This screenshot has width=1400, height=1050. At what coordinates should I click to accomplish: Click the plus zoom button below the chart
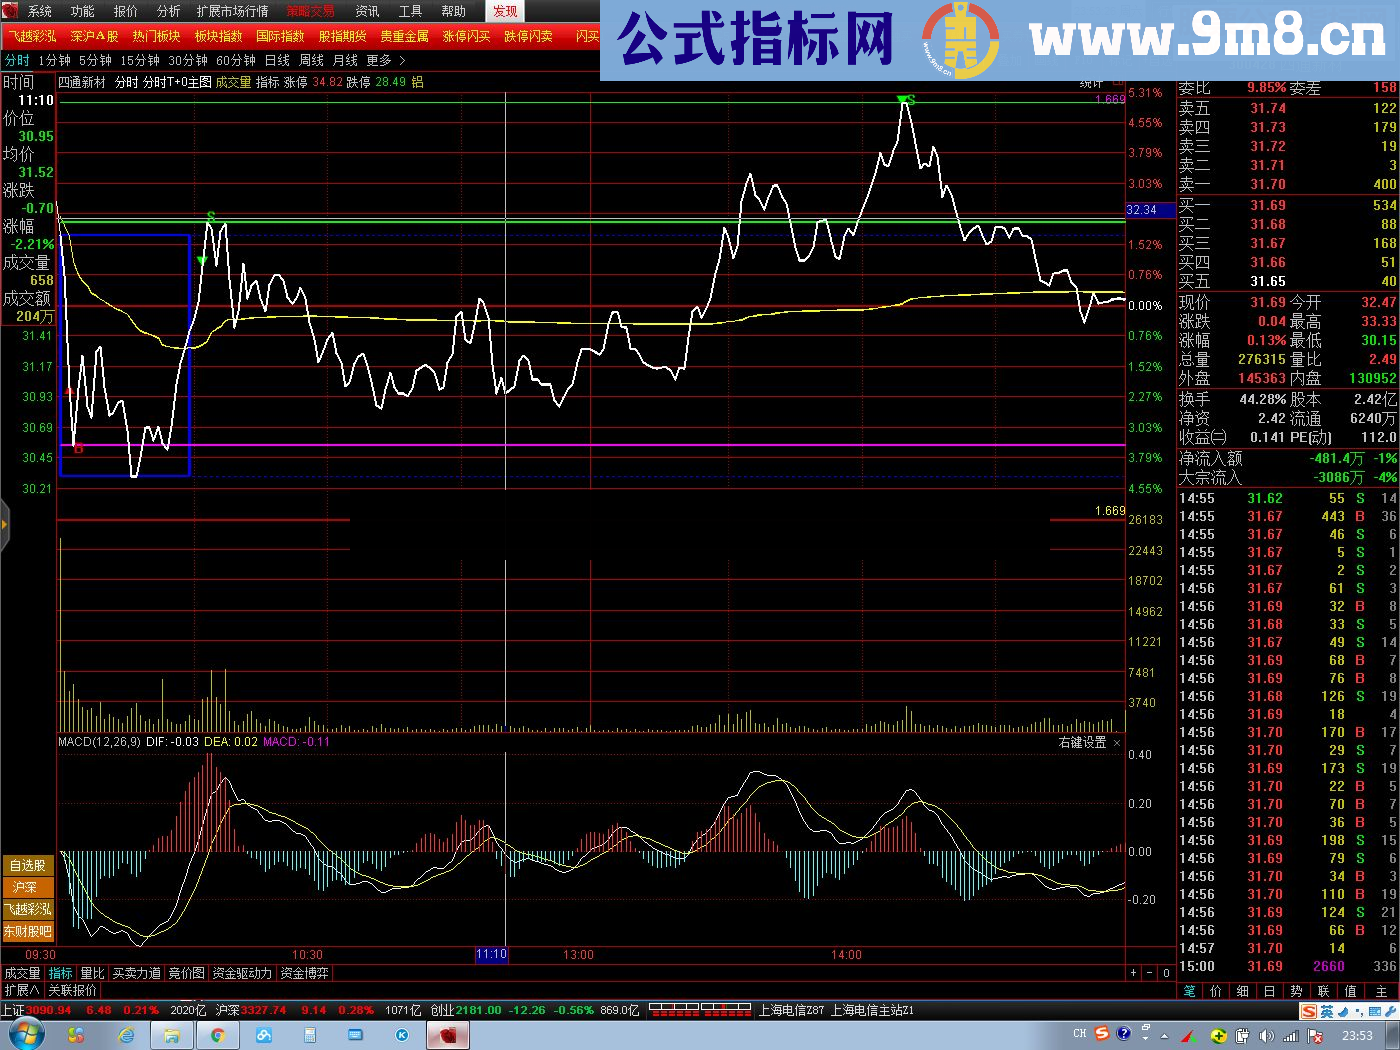(1133, 973)
